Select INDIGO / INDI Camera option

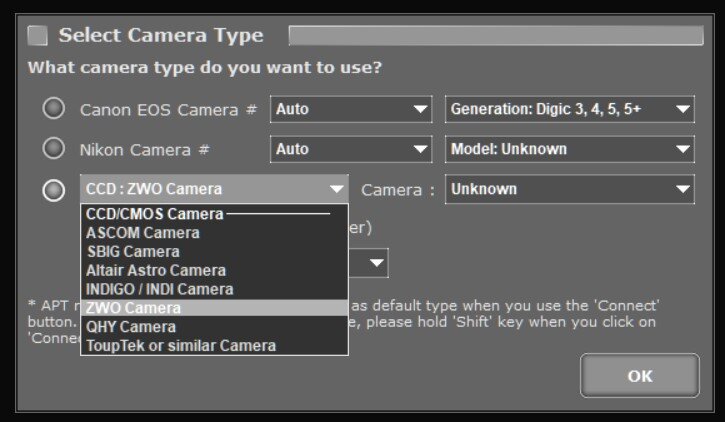click(160, 289)
